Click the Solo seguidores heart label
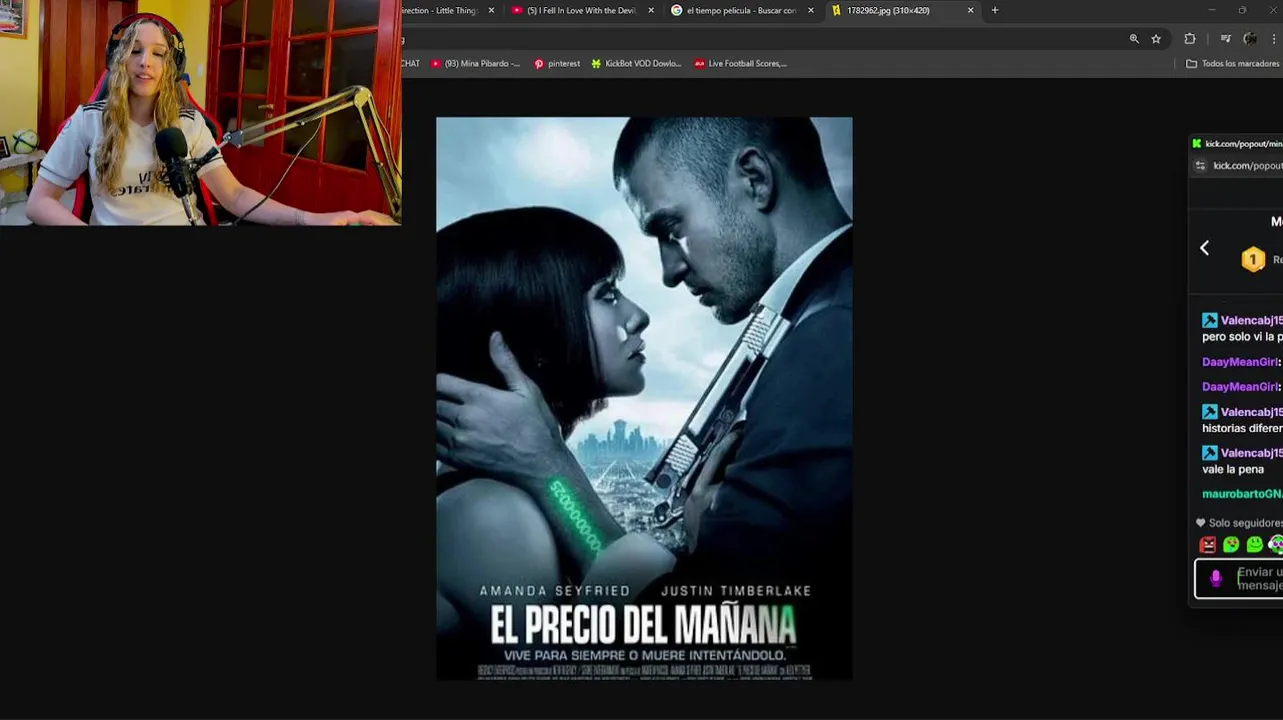This screenshot has width=1283, height=720. pos(1239,523)
